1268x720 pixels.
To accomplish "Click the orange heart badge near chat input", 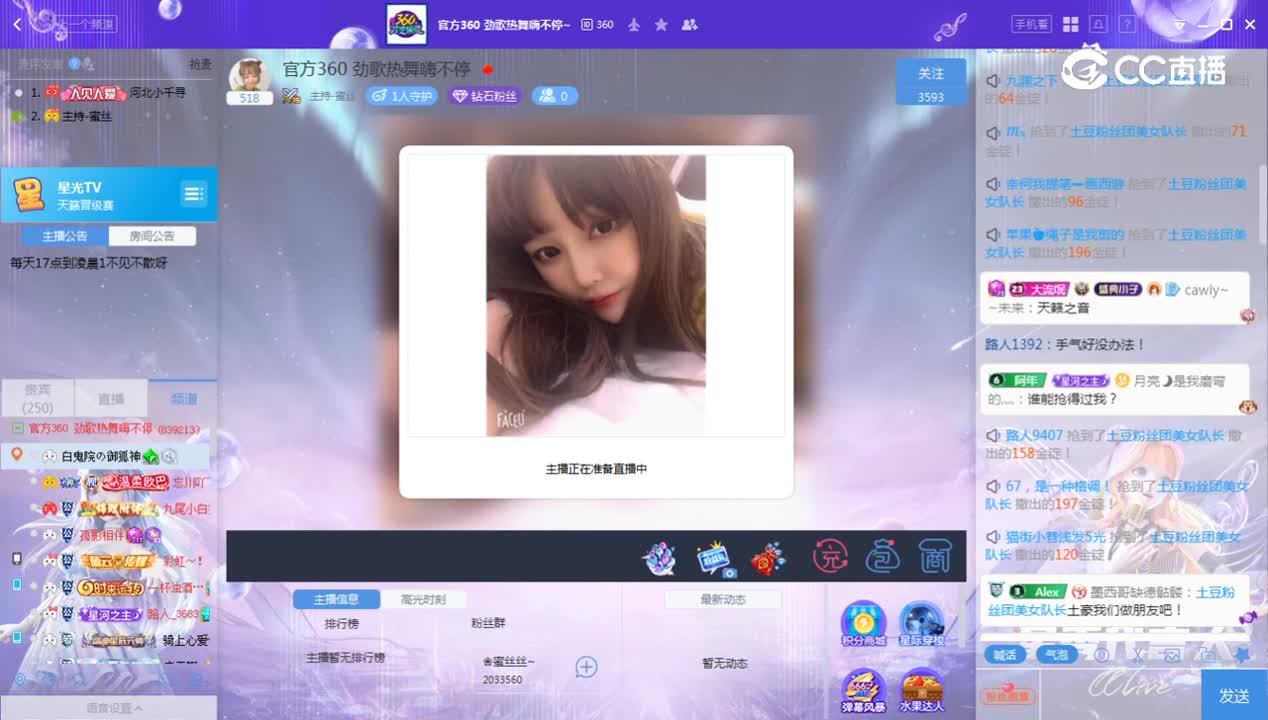I will (1007, 696).
